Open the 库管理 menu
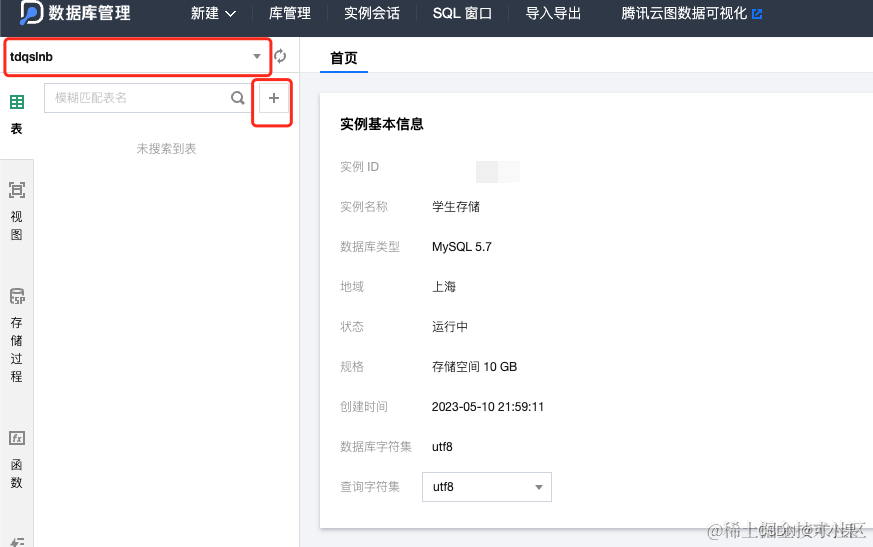873x547 pixels. pos(290,13)
